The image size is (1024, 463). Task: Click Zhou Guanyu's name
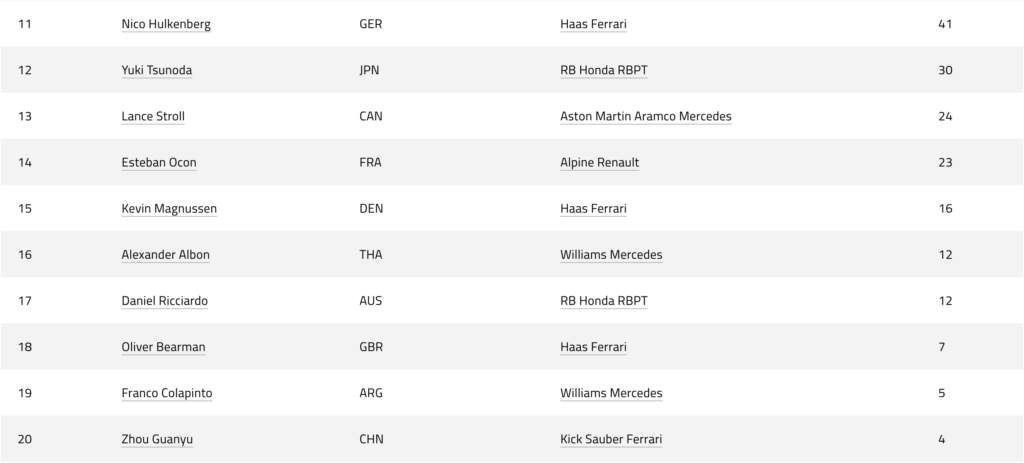coord(157,439)
